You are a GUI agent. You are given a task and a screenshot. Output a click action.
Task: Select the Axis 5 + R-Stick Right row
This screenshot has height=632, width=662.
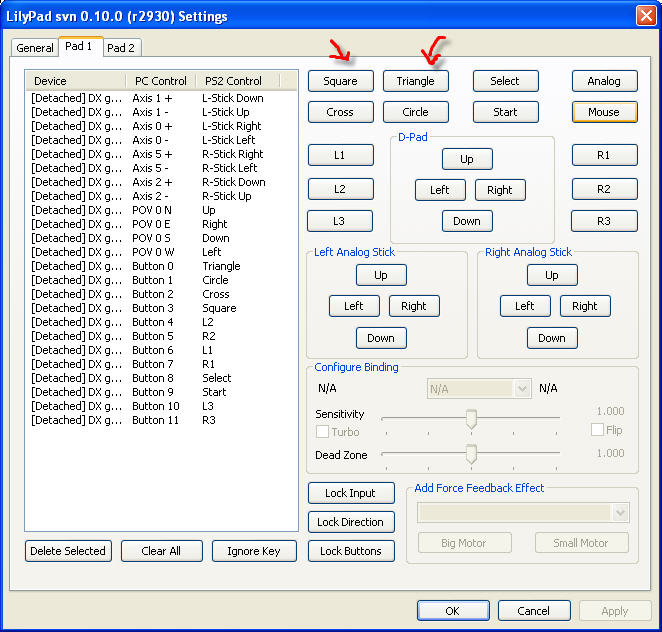pos(161,154)
